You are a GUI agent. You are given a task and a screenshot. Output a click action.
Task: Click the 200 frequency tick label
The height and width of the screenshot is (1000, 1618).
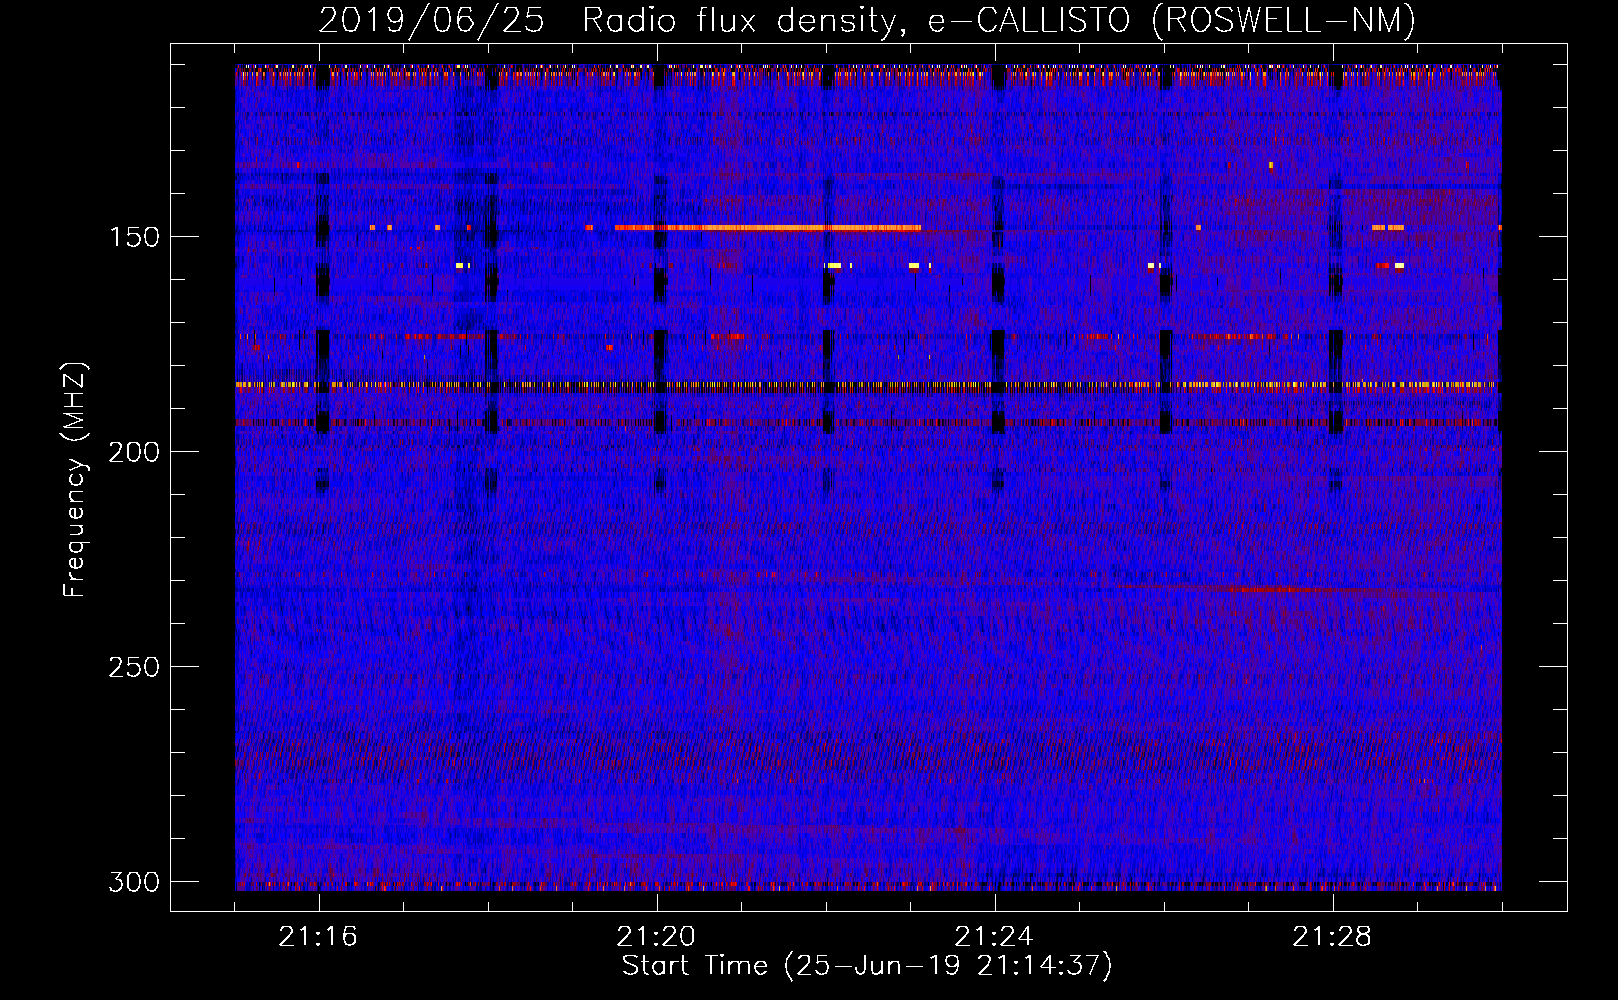point(134,452)
